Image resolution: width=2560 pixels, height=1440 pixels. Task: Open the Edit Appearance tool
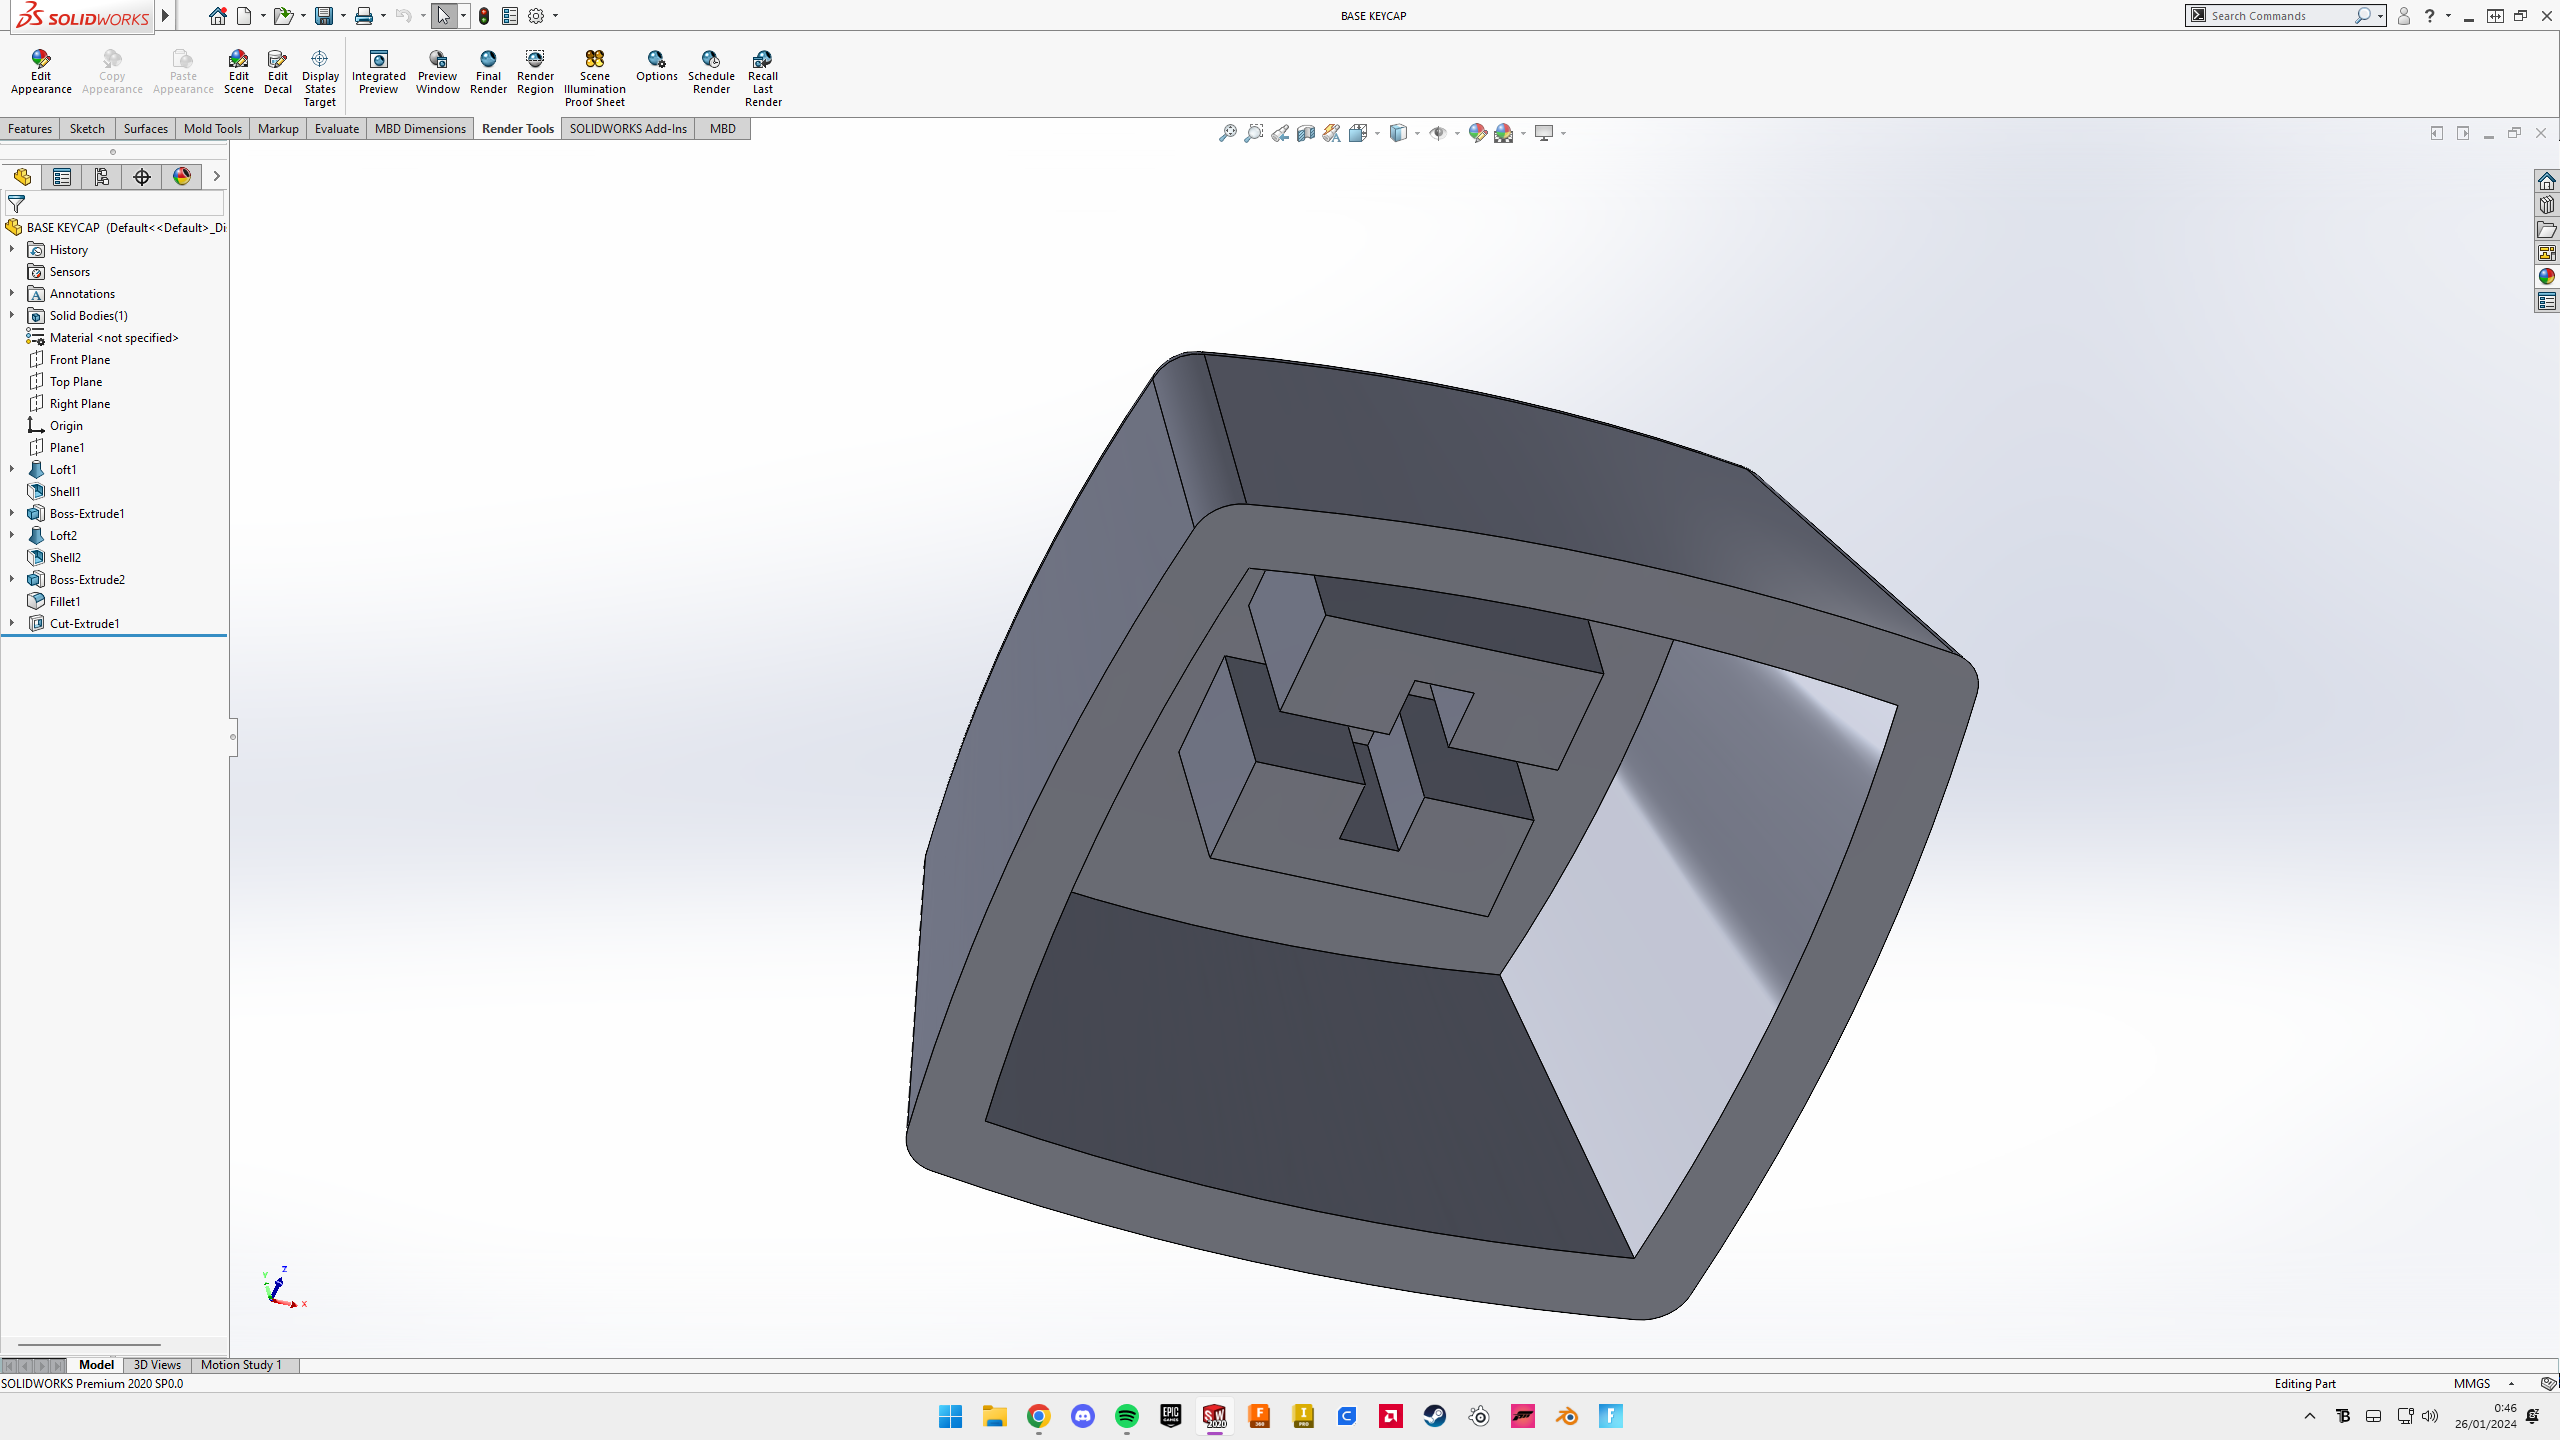(41, 72)
